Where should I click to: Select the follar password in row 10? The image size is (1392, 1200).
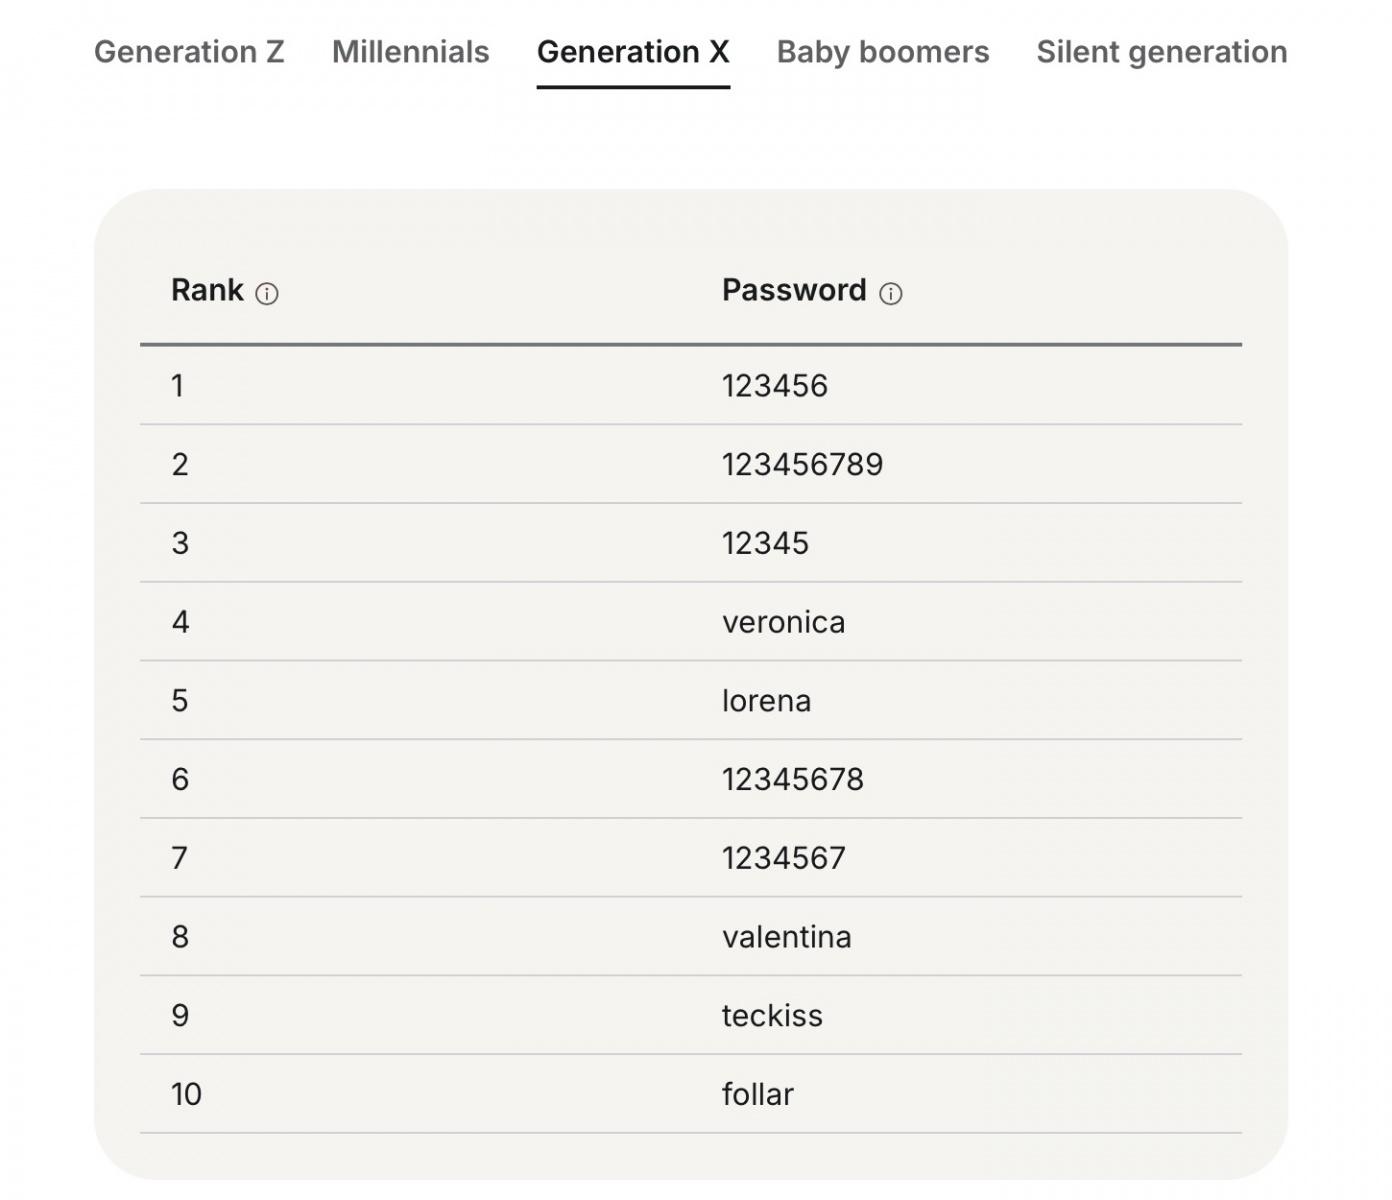coord(757,1095)
